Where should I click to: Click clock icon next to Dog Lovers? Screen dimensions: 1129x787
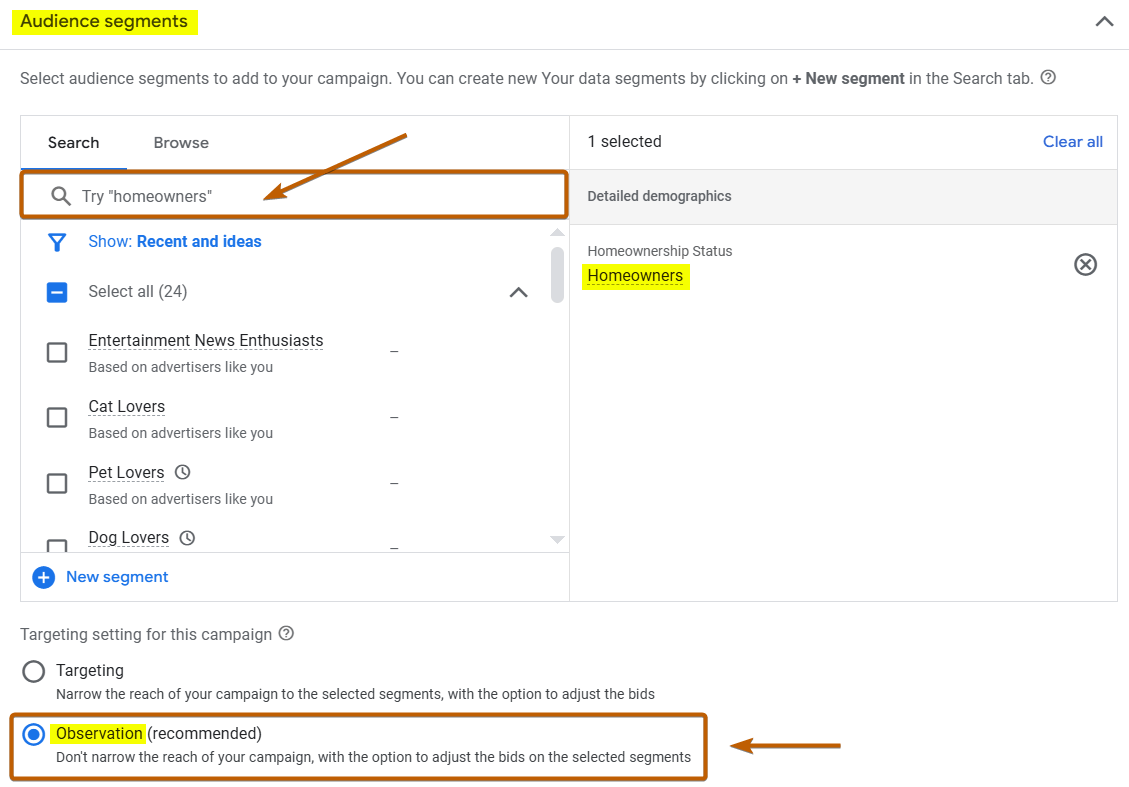point(187,538)
